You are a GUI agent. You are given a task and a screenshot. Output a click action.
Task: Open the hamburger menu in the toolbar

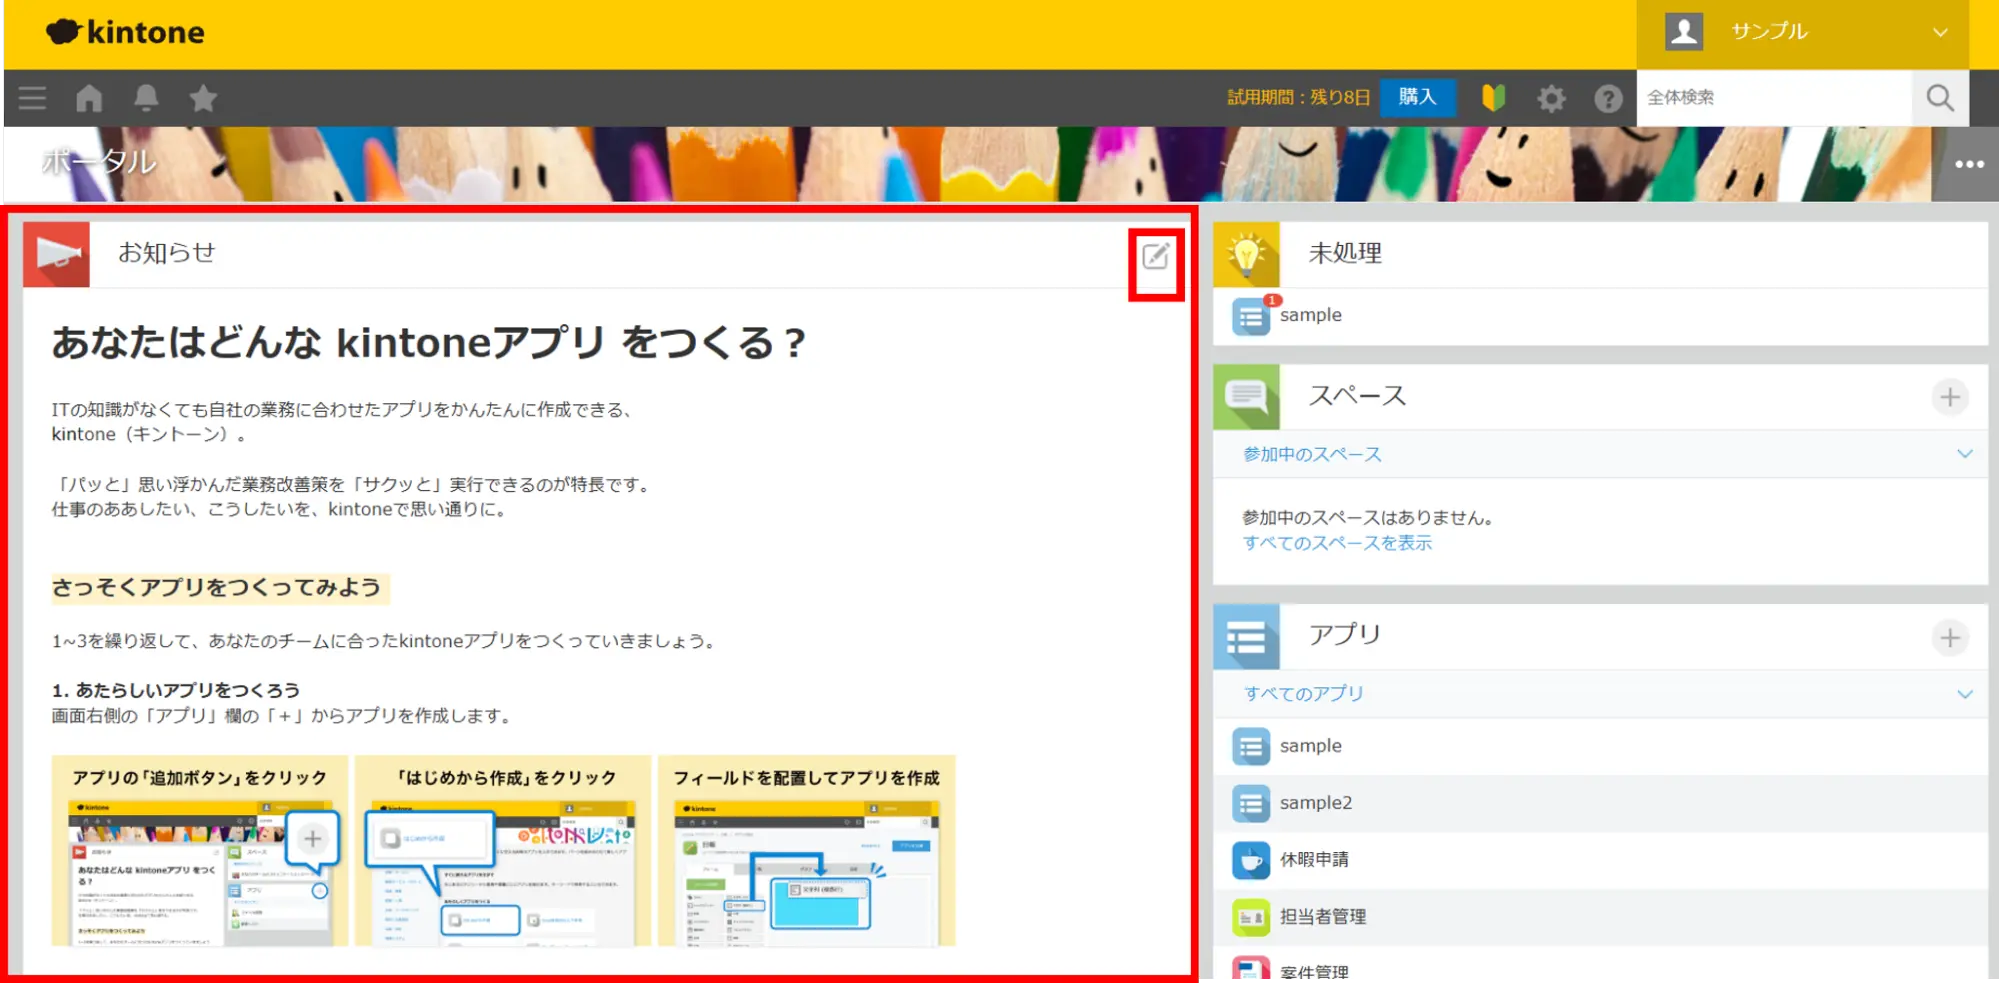coord(32,98)
